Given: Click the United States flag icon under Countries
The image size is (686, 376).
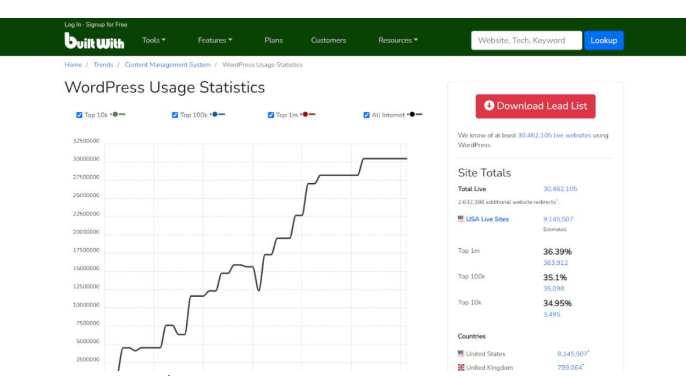Looking at the screenshot, I should 461,353.
